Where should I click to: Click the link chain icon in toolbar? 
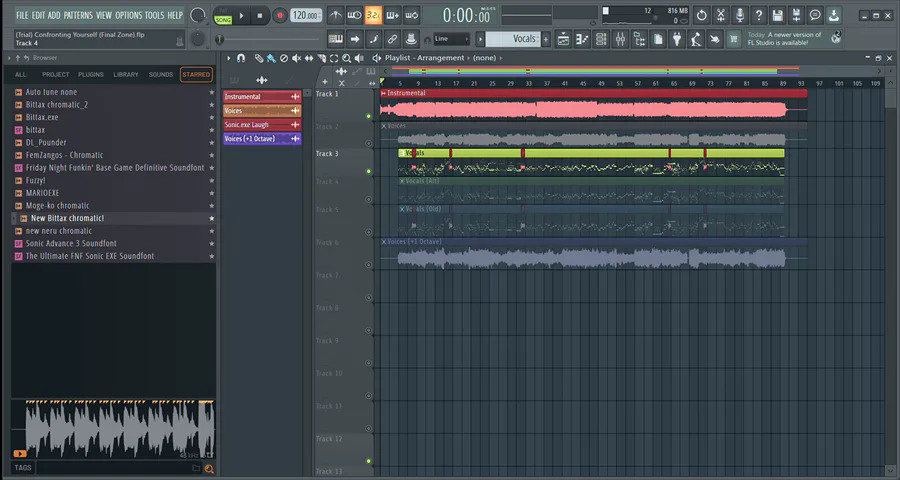pos(392,39)
